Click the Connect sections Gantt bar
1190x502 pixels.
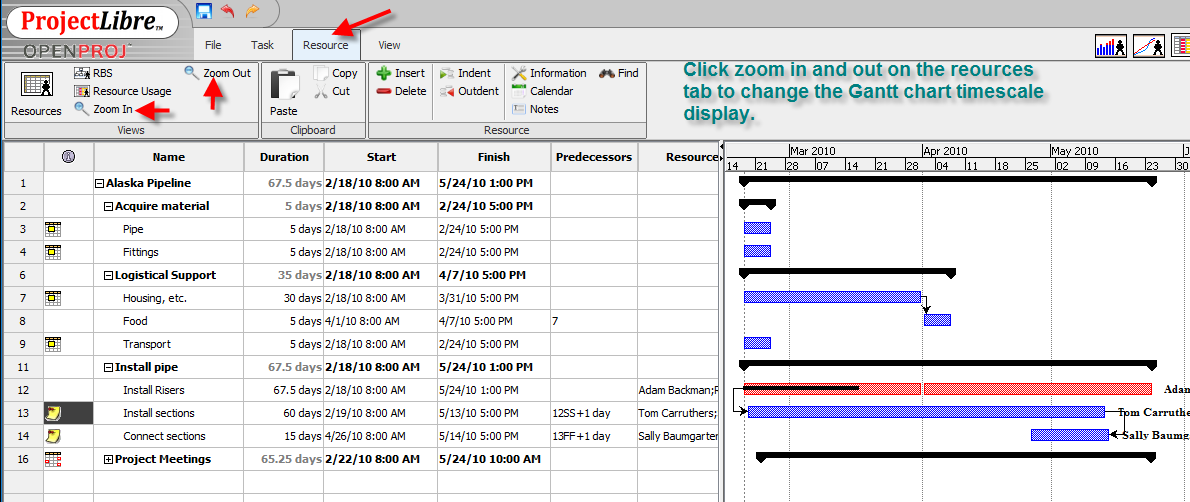point(1069,435)
